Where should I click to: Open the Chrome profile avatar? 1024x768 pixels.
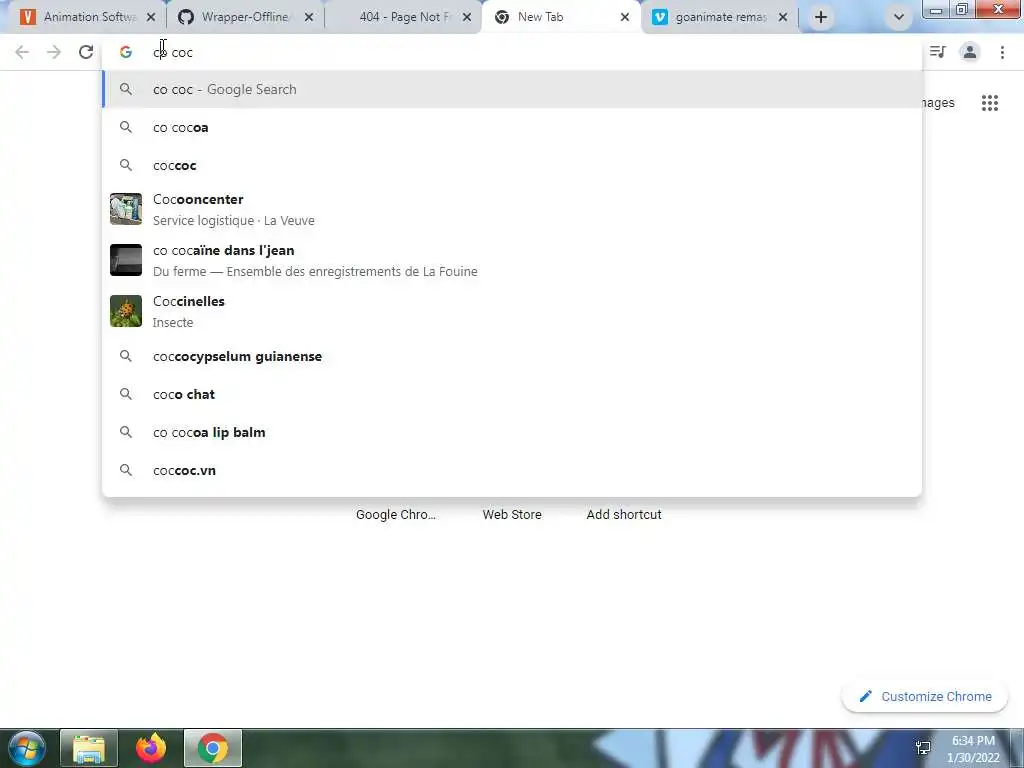tap(970, 52)
